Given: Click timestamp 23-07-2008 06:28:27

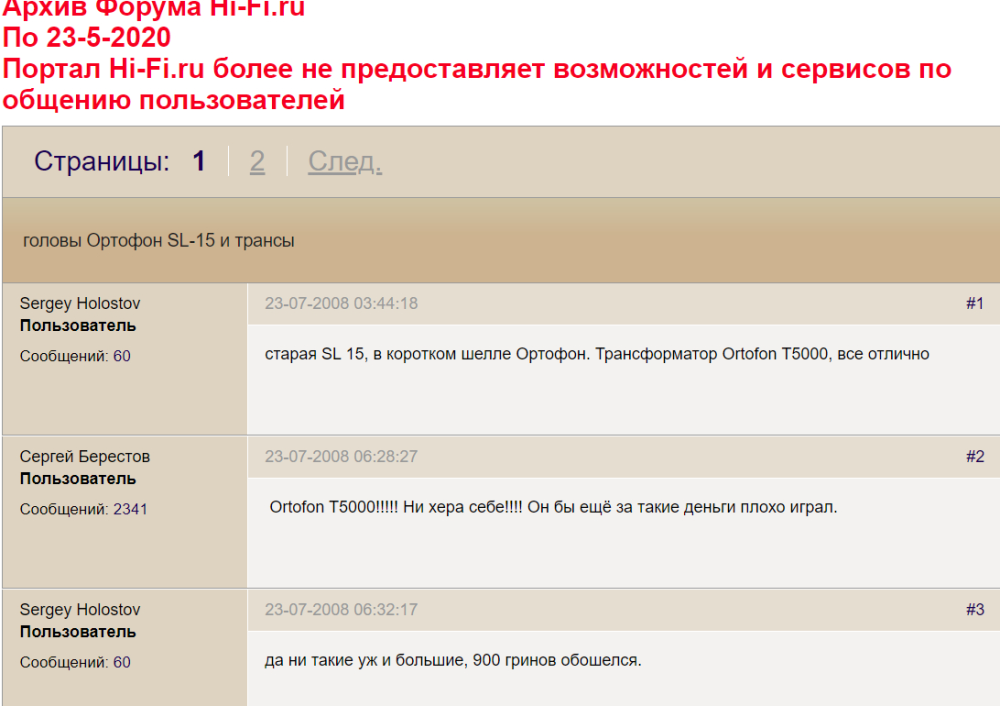Looking at the screenshot, I should [x=341, y=457].
